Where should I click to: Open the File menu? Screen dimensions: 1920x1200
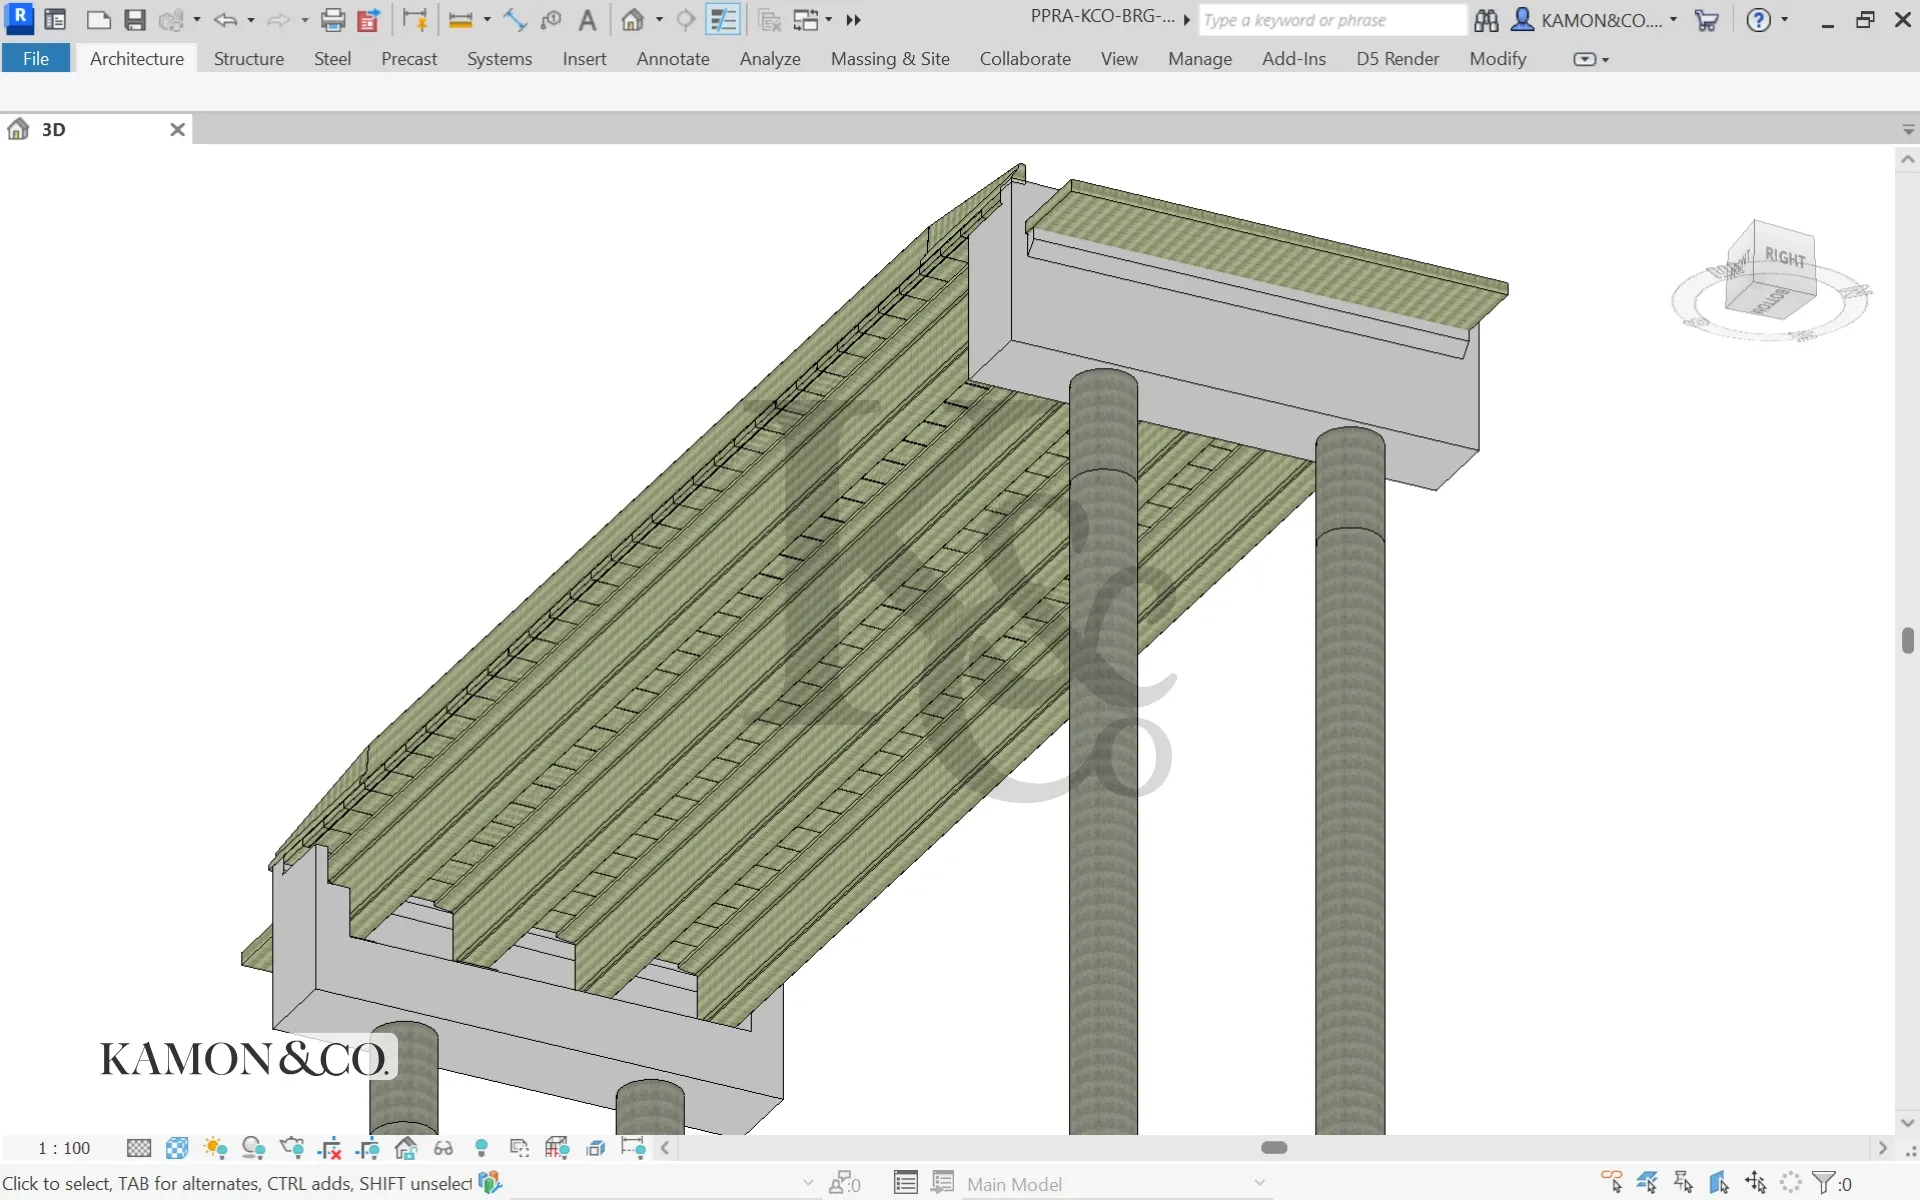[36, 58]
